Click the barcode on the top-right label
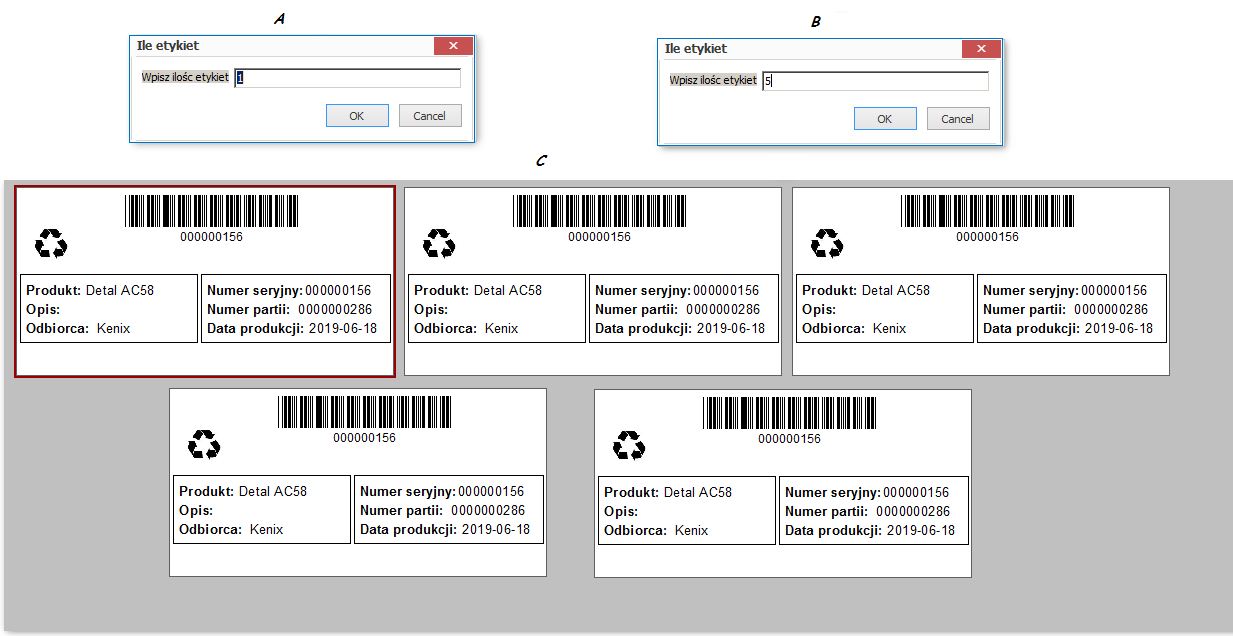 987,211
